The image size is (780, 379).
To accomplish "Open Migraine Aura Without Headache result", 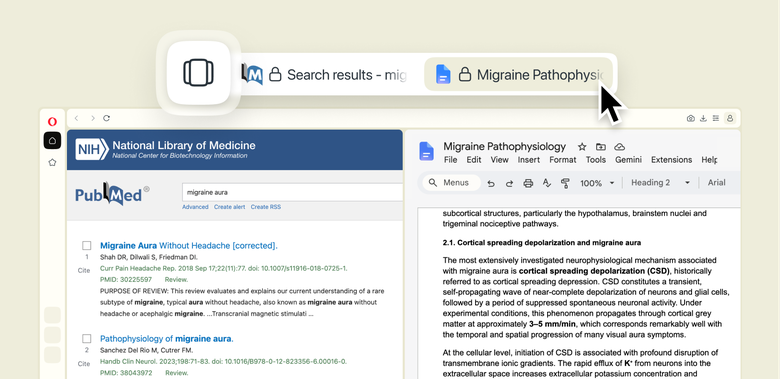I will (x=189, y=245).
